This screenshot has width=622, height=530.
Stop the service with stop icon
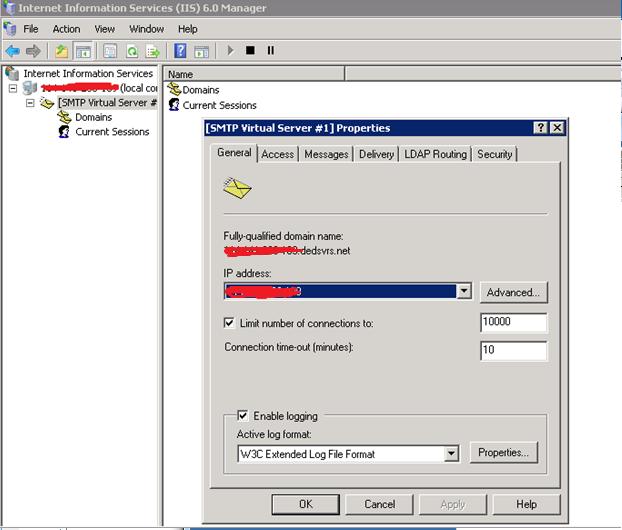pyautogui.click(x=250, y=50)
